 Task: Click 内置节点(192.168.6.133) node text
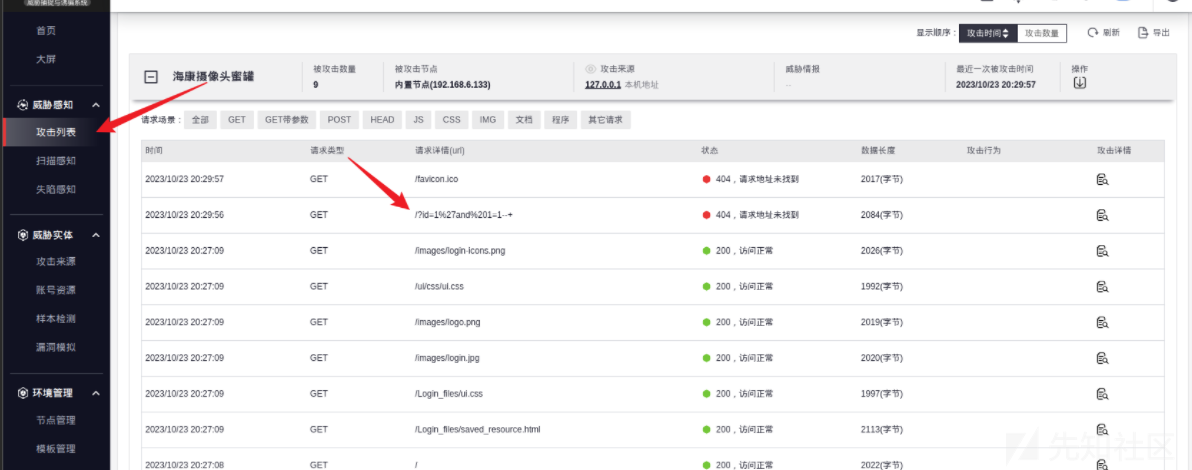pyautogui.click(x=441, y=84)
